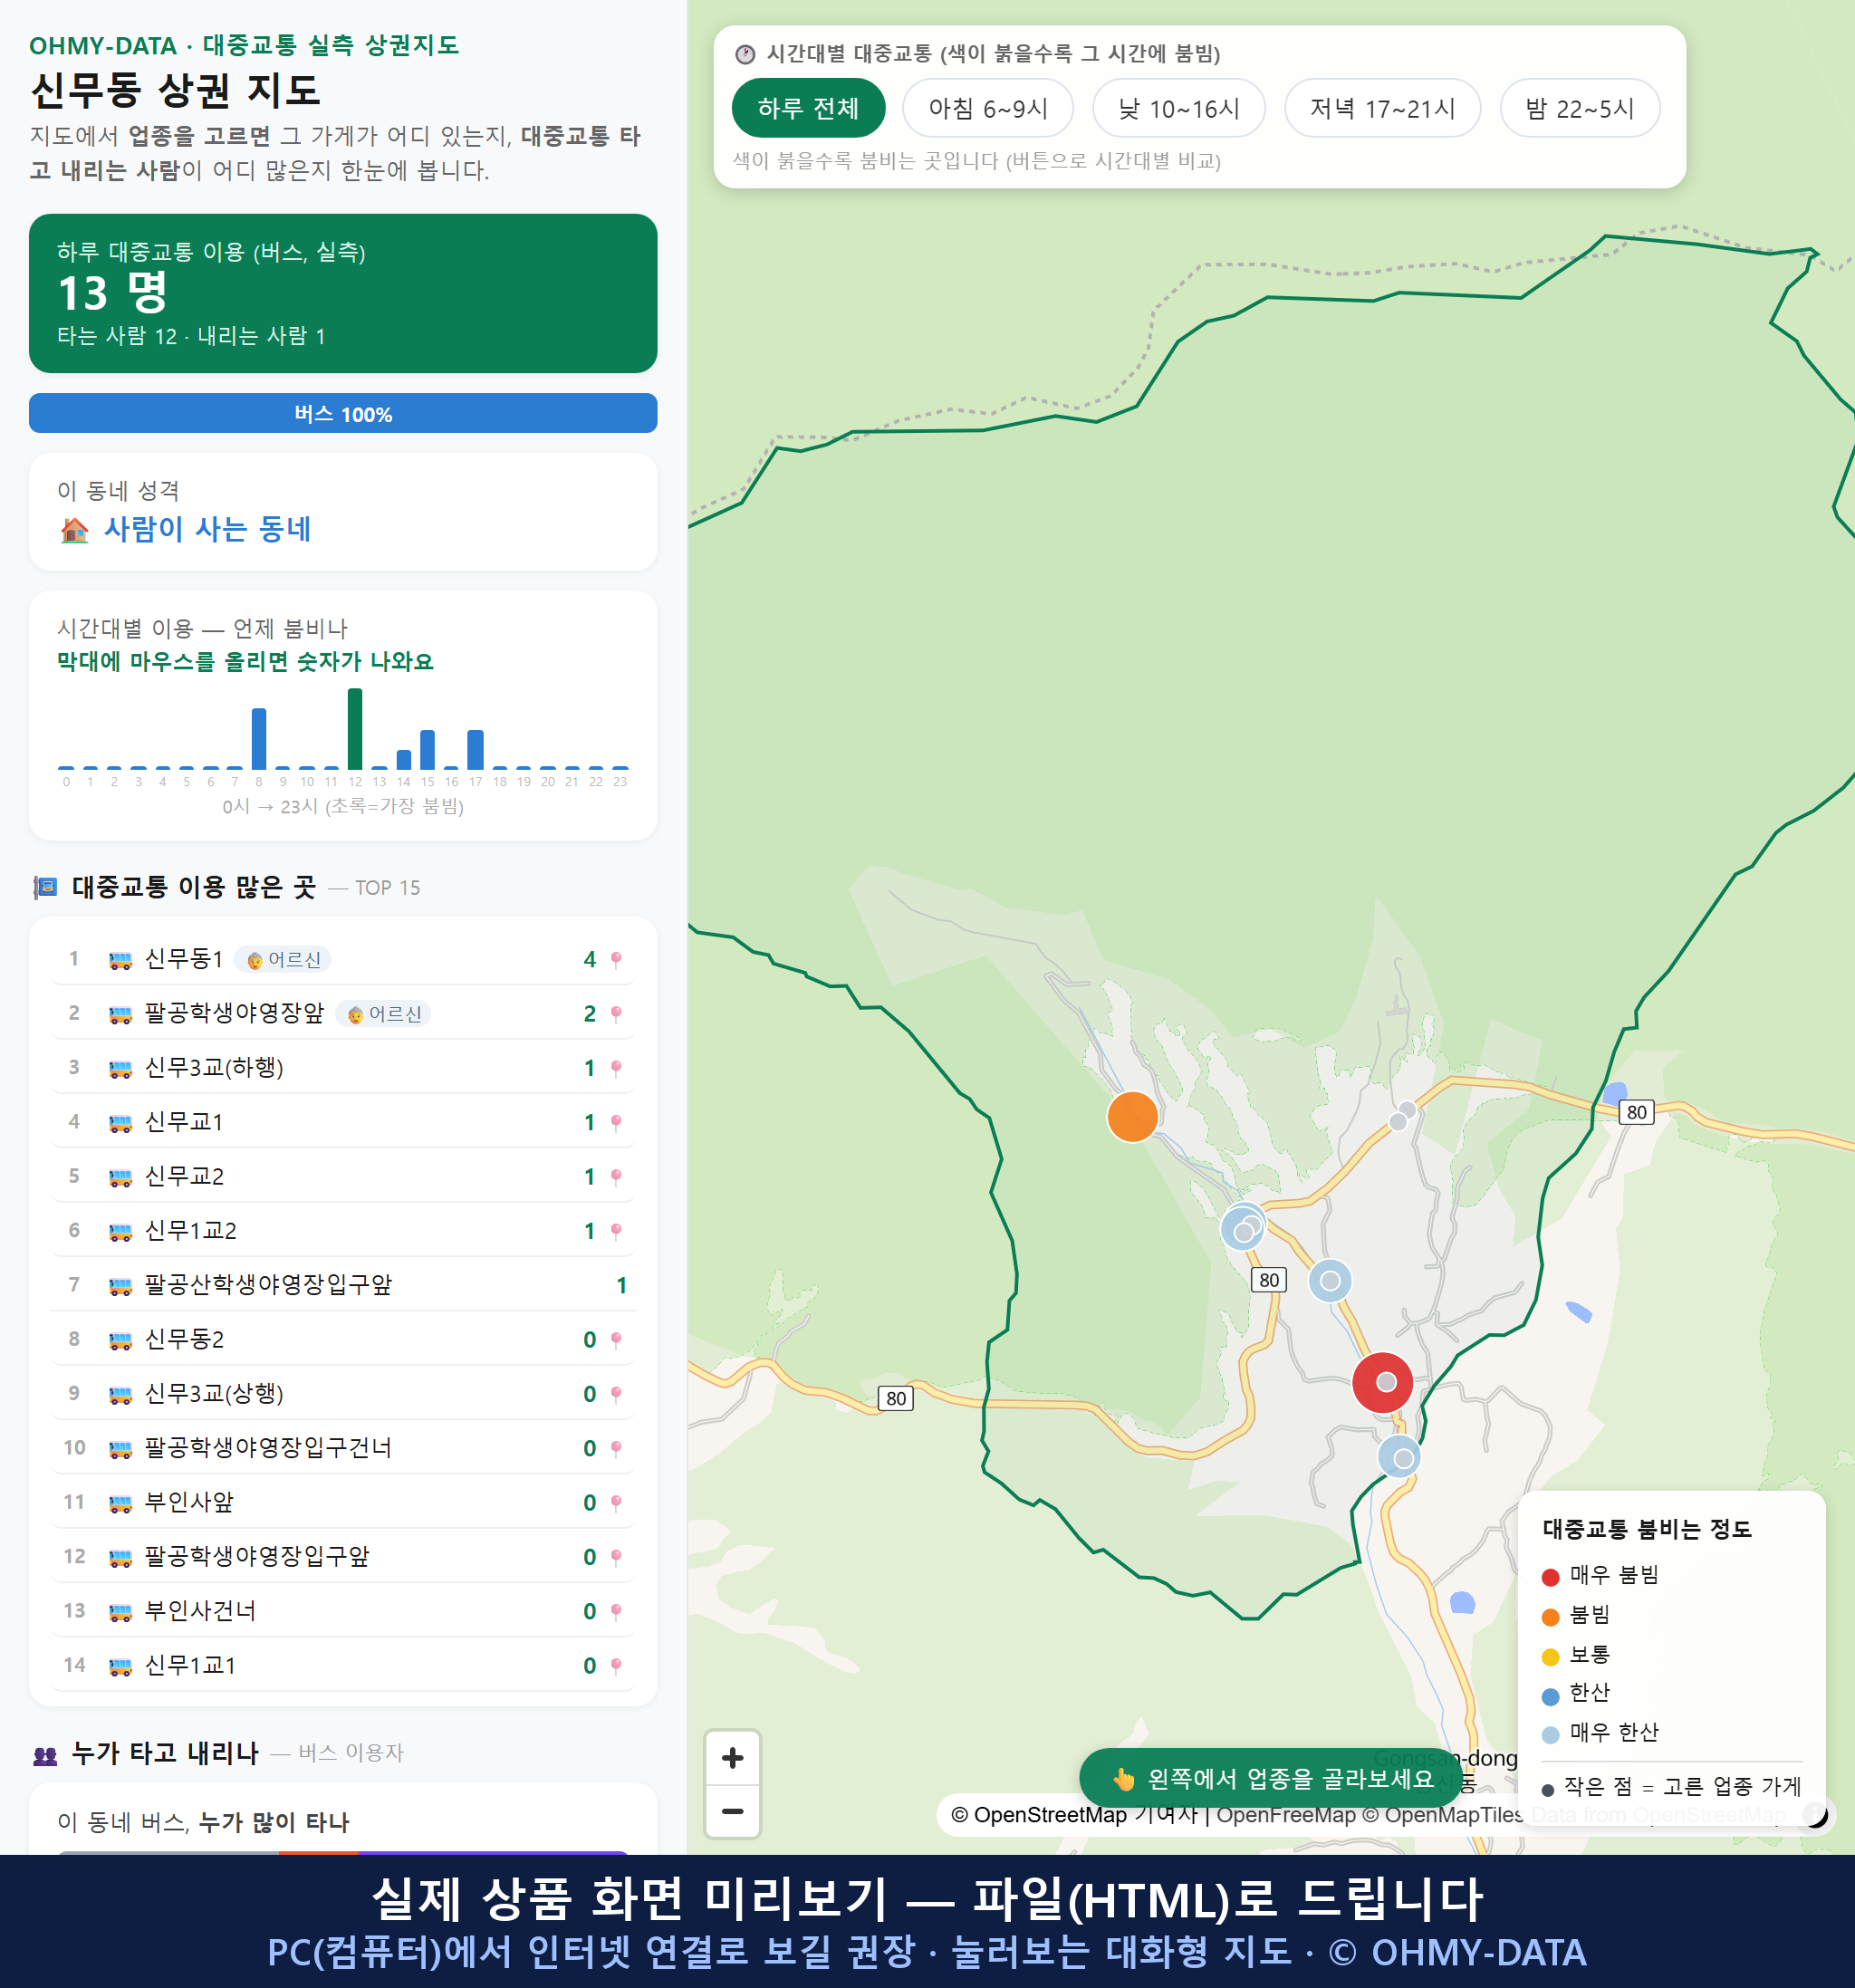Click the map pin icon for 신무교2

click(x=616, y=1177)
